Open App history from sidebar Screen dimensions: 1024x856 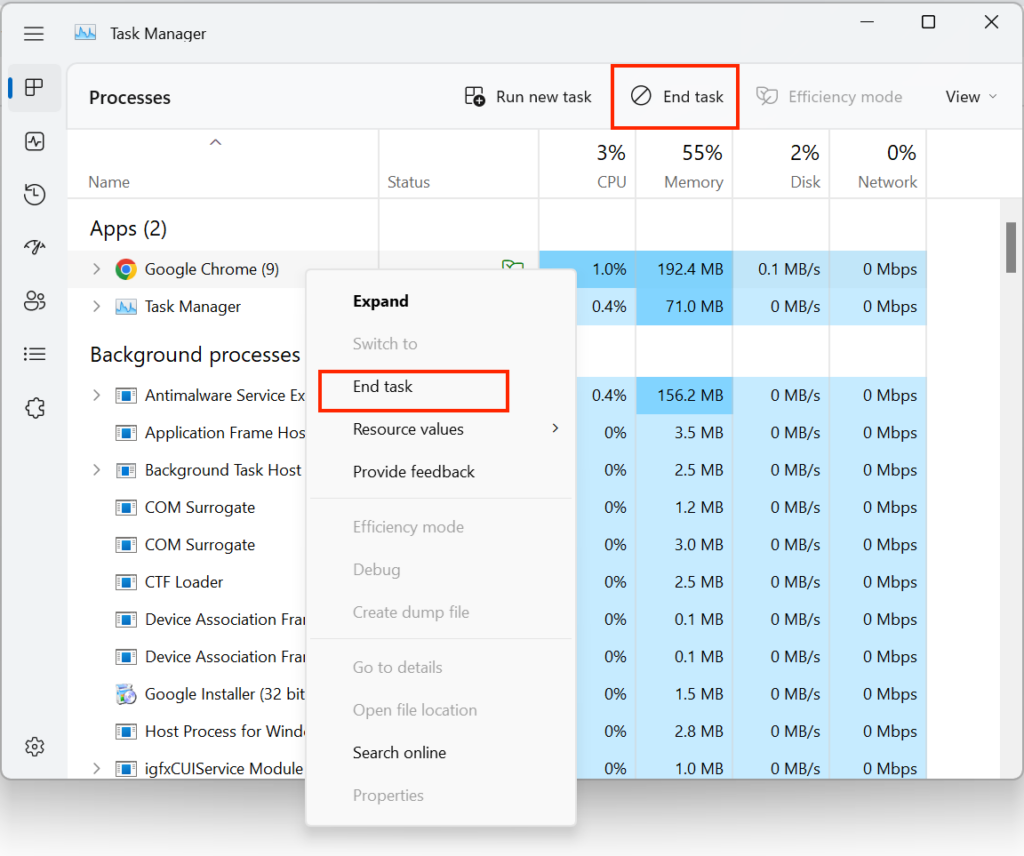click(x=35, y=194)
